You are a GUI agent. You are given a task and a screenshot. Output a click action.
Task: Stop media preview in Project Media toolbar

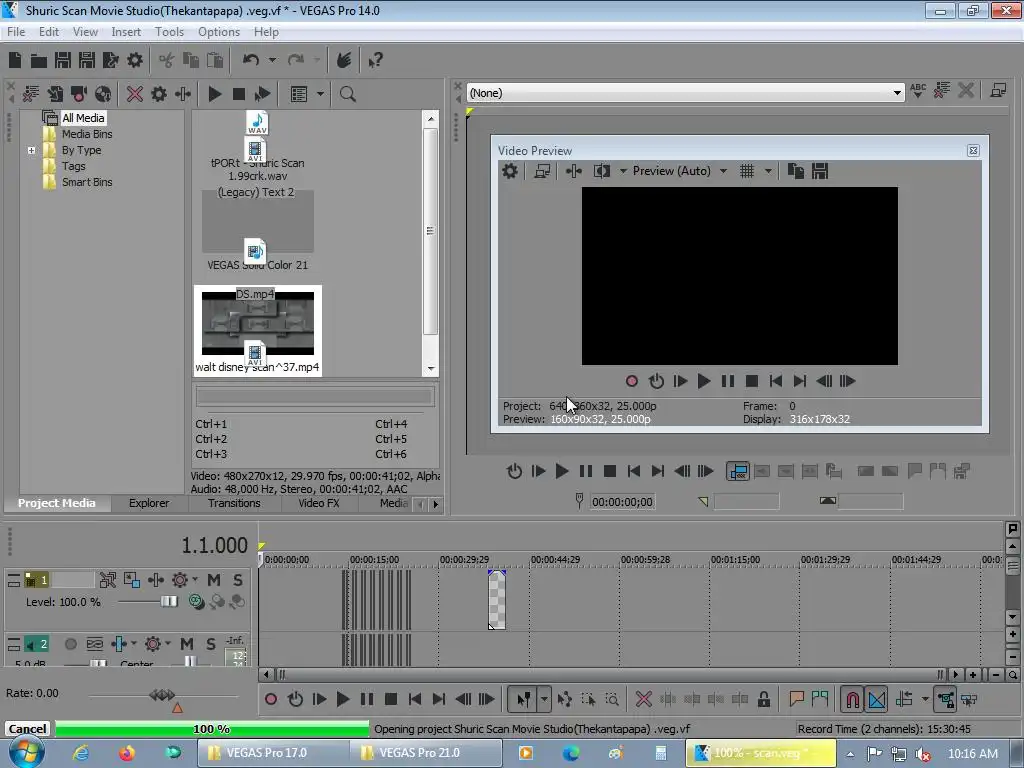click(238, 94)
